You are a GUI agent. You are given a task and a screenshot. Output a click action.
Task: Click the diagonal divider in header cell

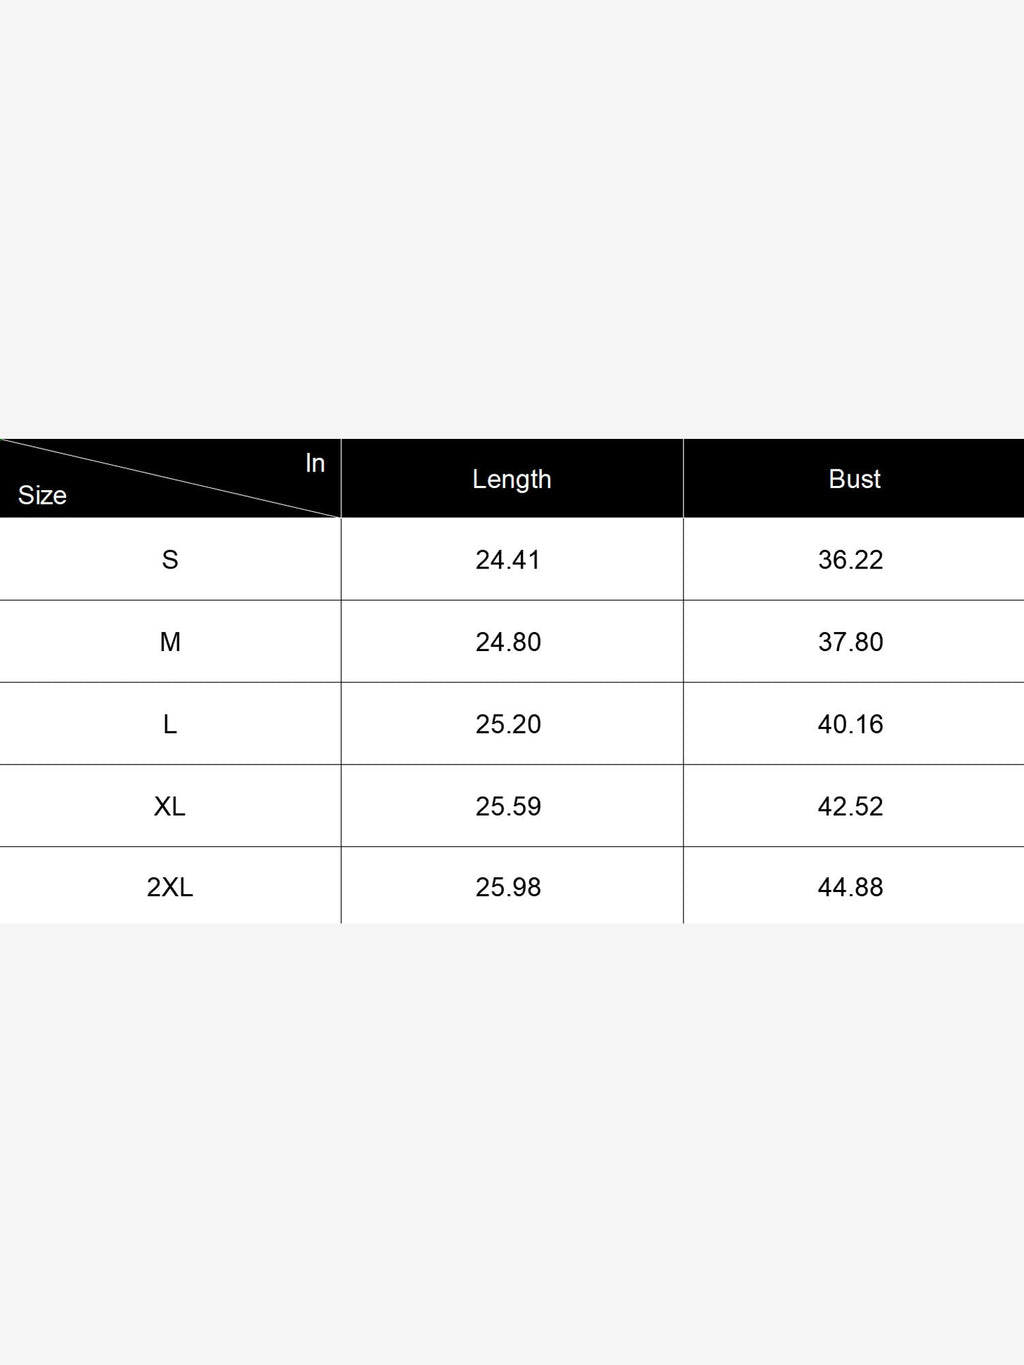click(170, 478)
